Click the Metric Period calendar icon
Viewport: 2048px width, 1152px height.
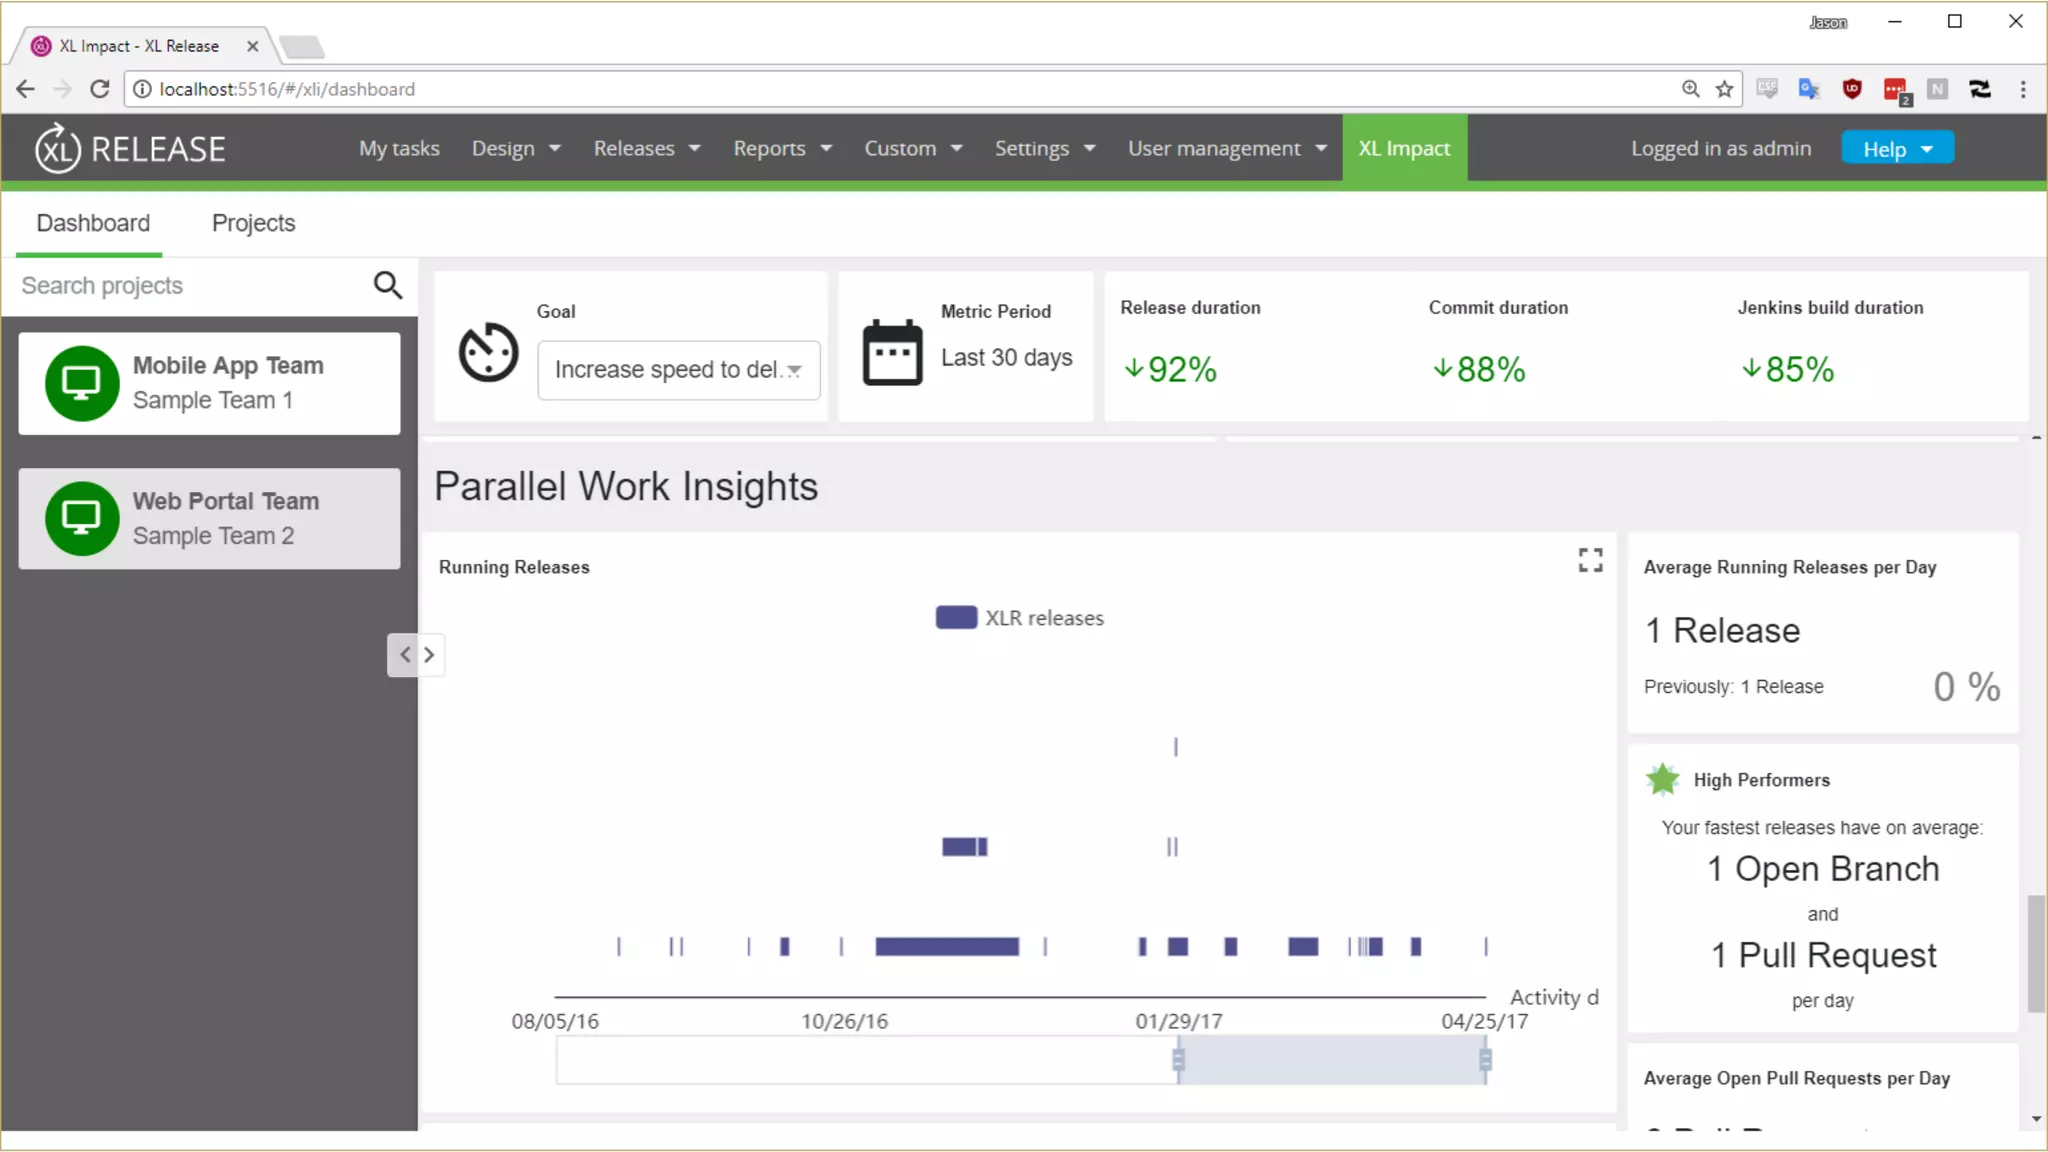[892, 353]
